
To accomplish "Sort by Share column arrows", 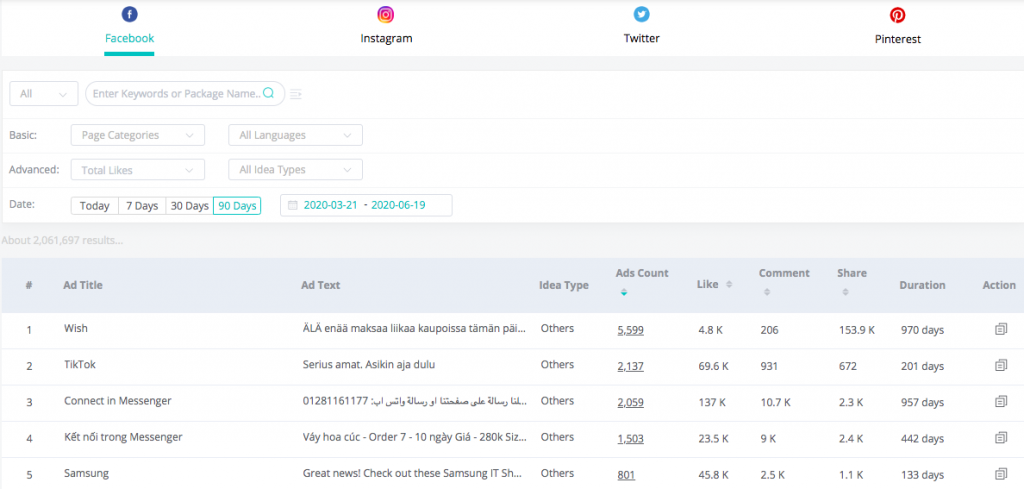I will pyautogui.click(x=845, y=292).
